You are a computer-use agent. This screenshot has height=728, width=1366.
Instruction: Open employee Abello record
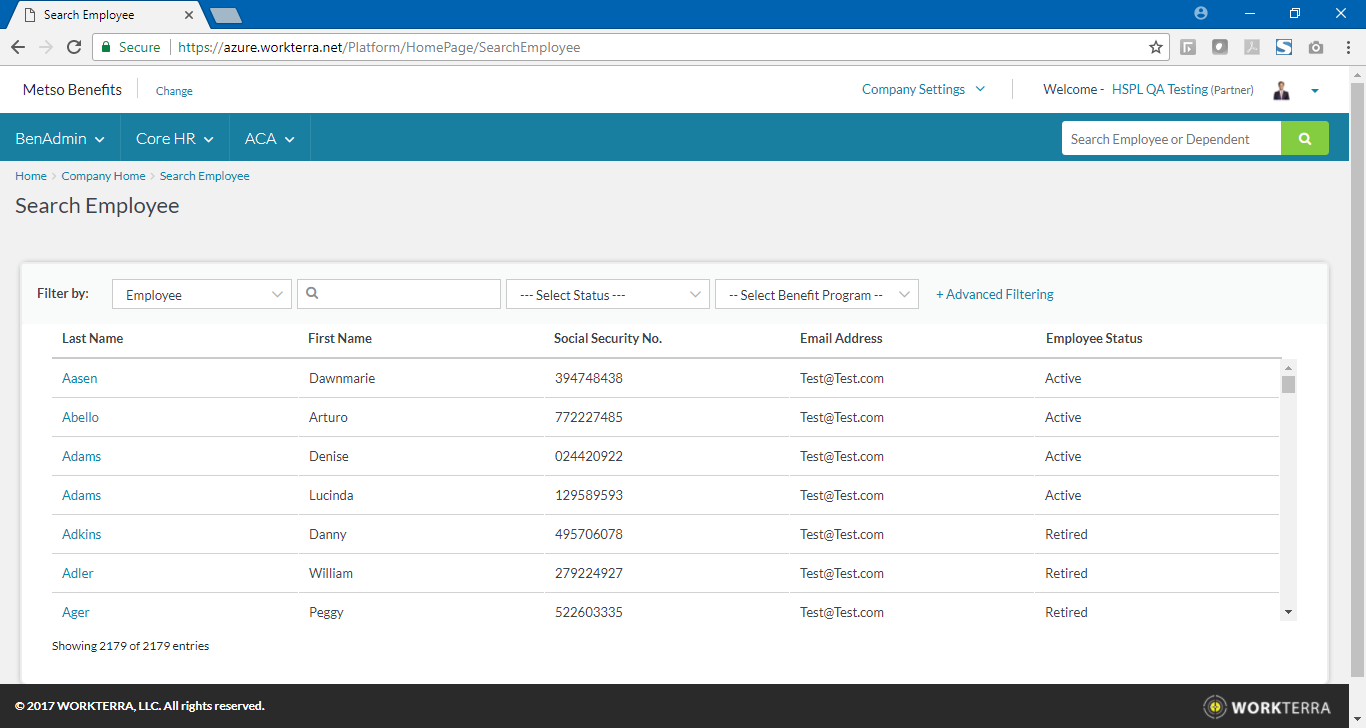(80, 417)
